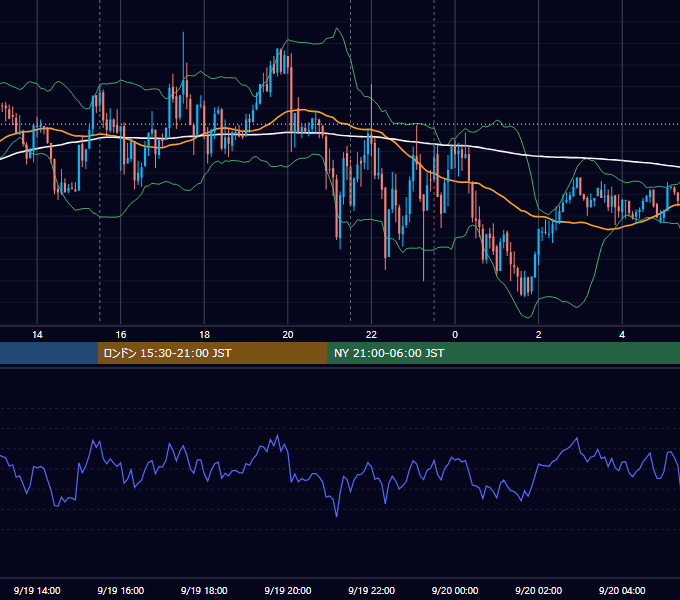Screen dimensions: 680x600
Task: Click the 2 hour label on price chart axis
Action: click(x=538, y=335)
